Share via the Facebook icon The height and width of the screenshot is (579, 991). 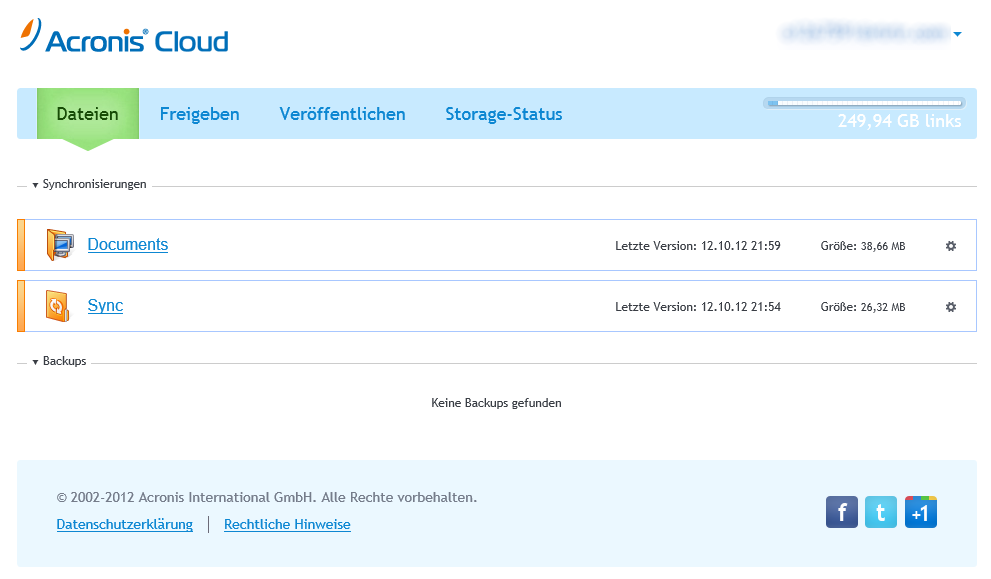tap(842, 512)
